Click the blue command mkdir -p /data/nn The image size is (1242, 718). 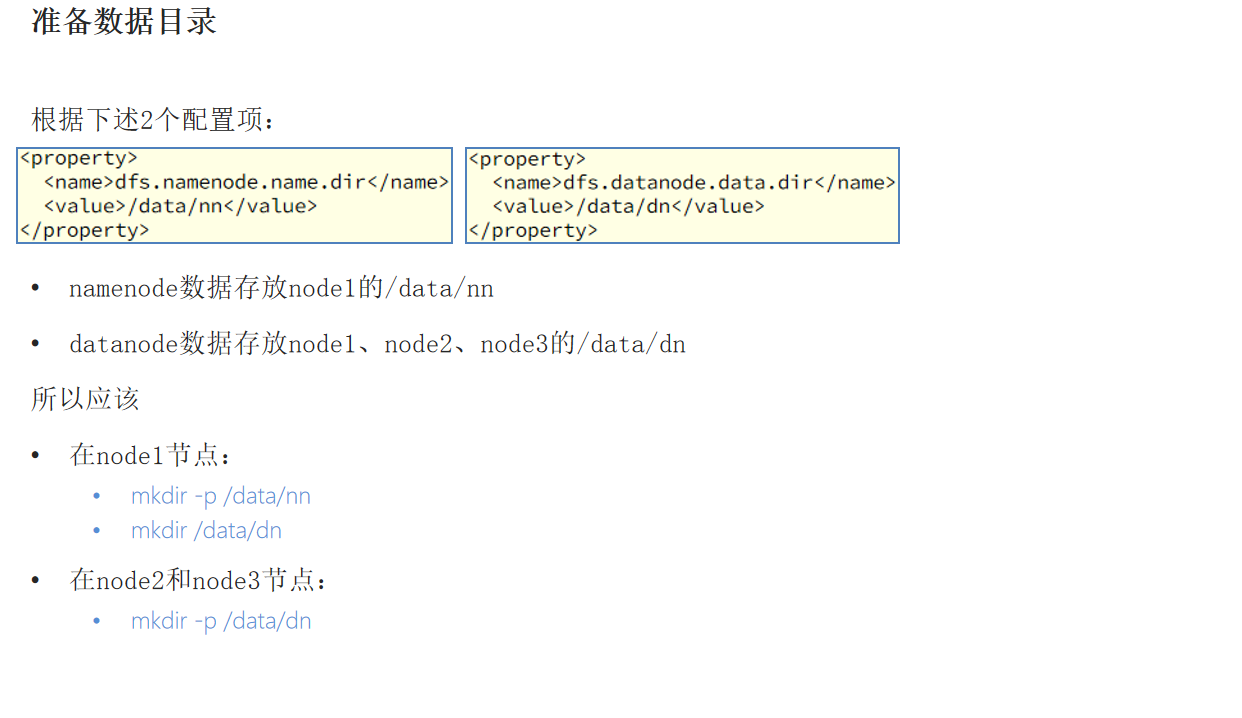[220, 496]
